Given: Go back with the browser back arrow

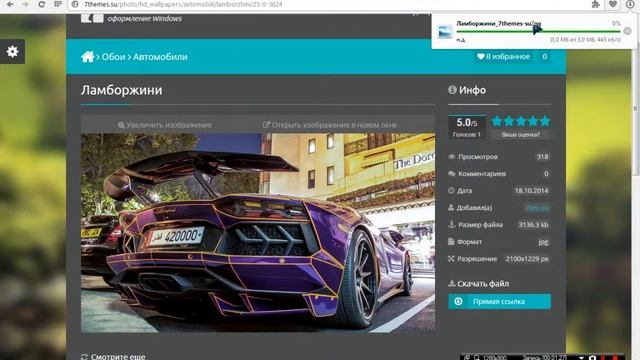Looking at the screenshot, I should click(x=10, y=4).
